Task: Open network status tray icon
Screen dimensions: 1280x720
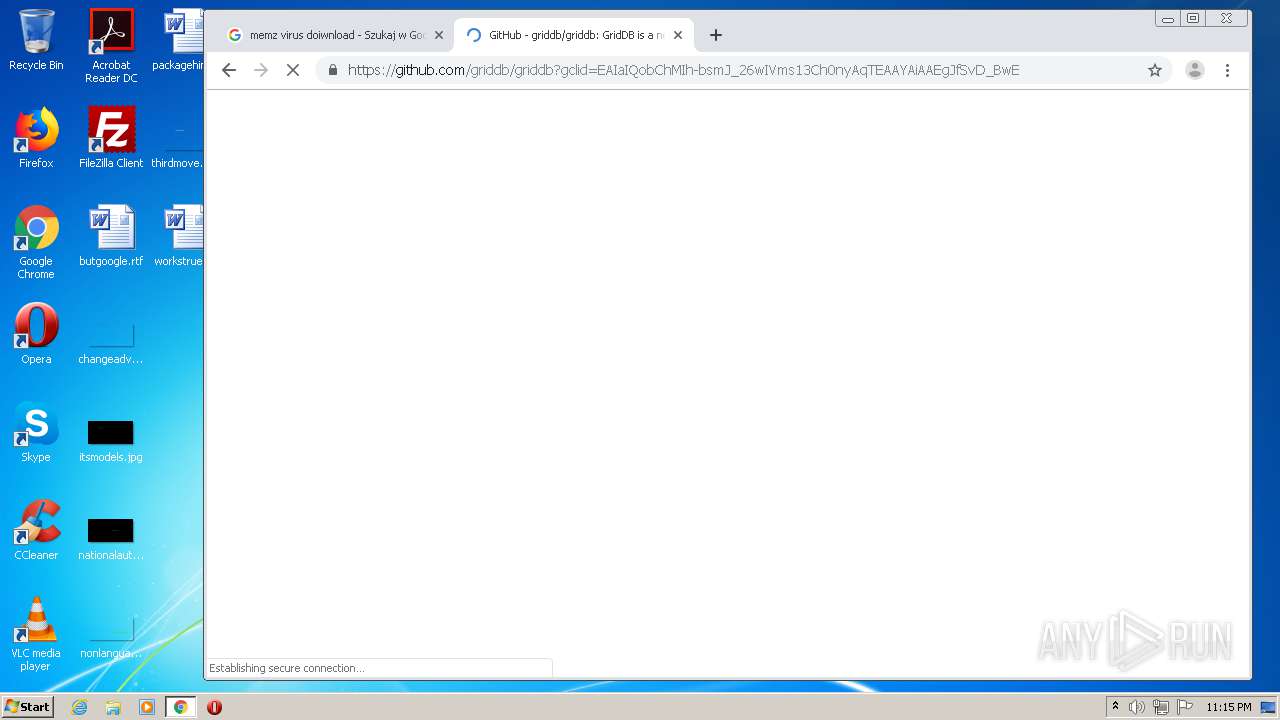Action: click(x=1161, y=707)
